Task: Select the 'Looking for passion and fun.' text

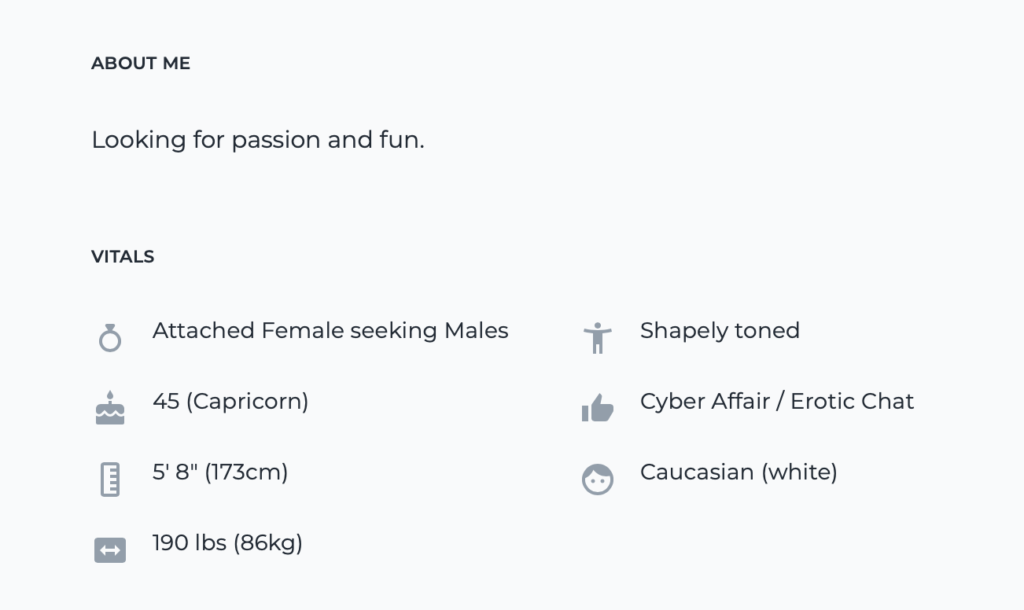Action: [258, 140]
